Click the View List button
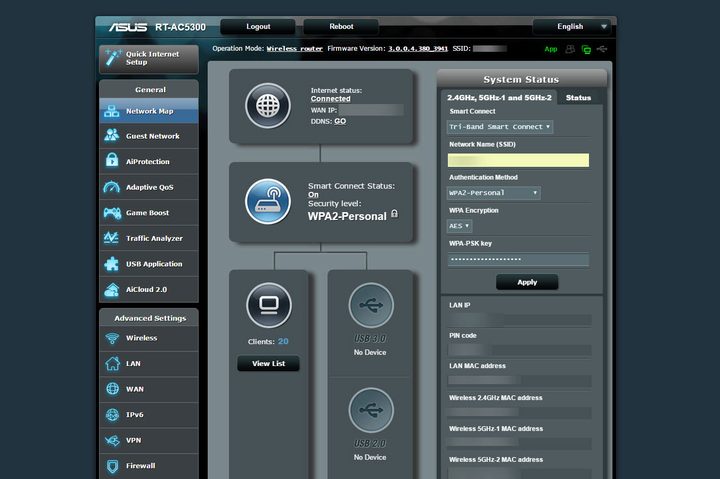This screenshot has height=479, width=720. point(269,363)
